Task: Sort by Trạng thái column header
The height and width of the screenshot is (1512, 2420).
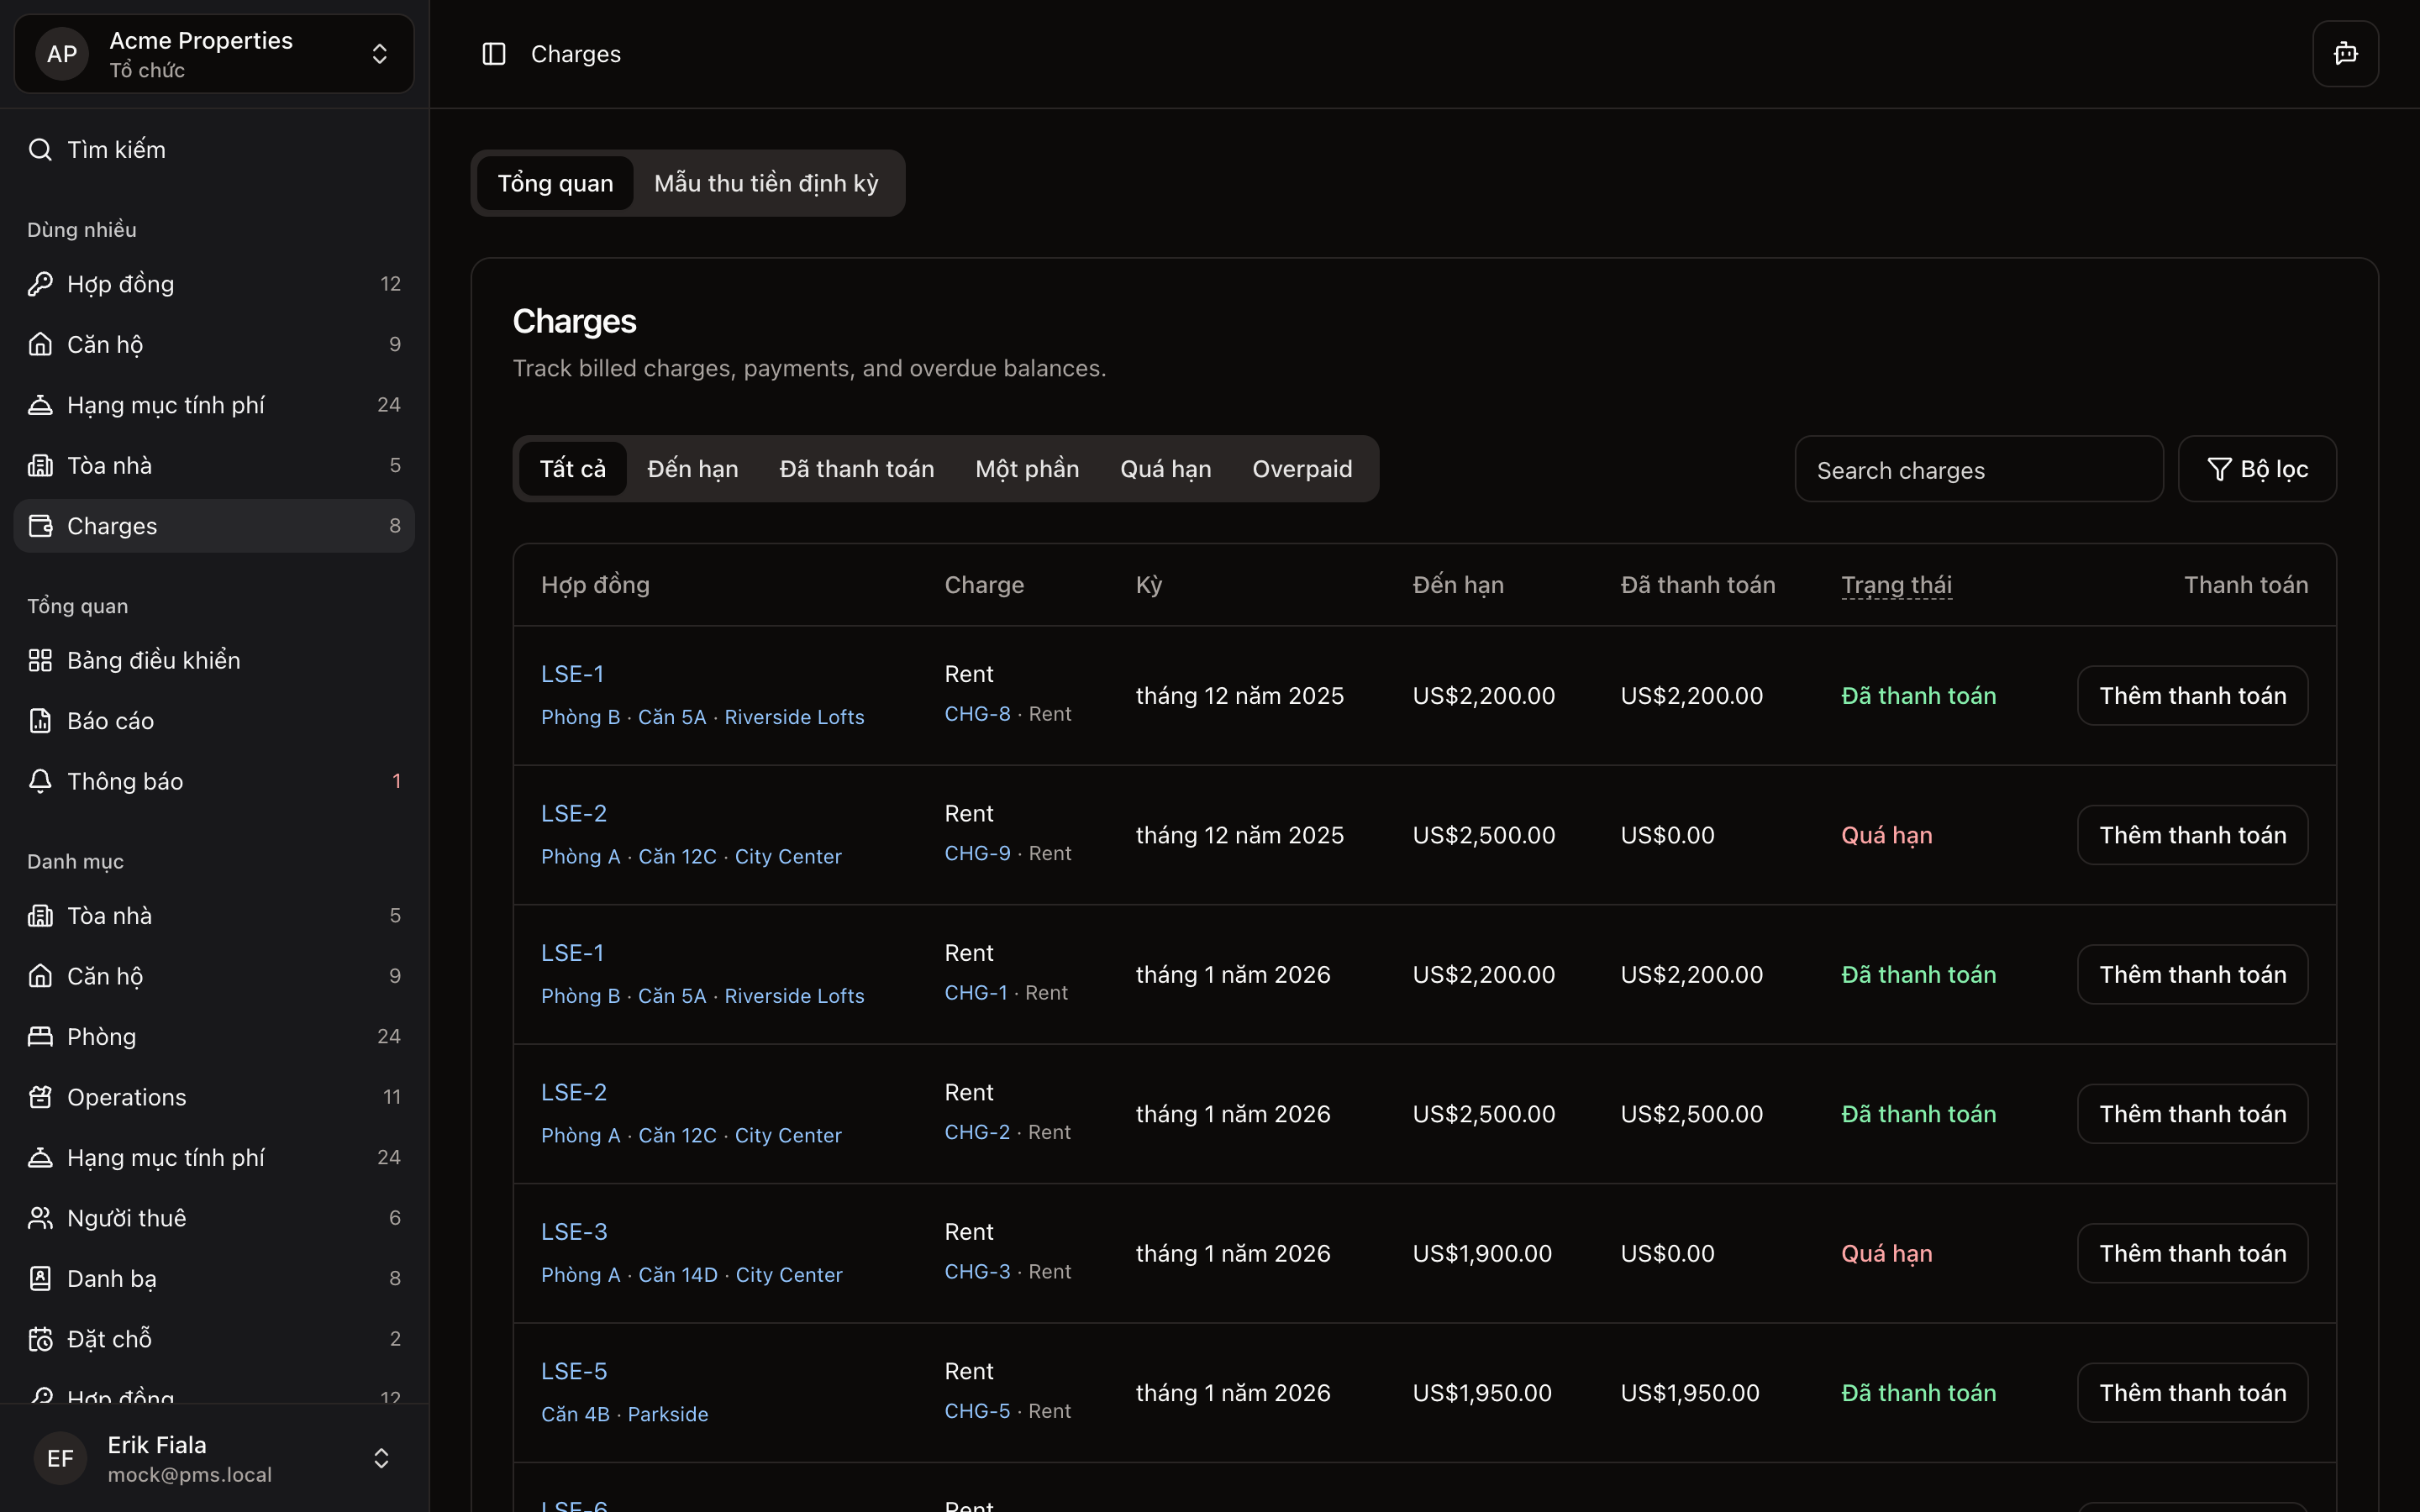Action: point(1896,585)
